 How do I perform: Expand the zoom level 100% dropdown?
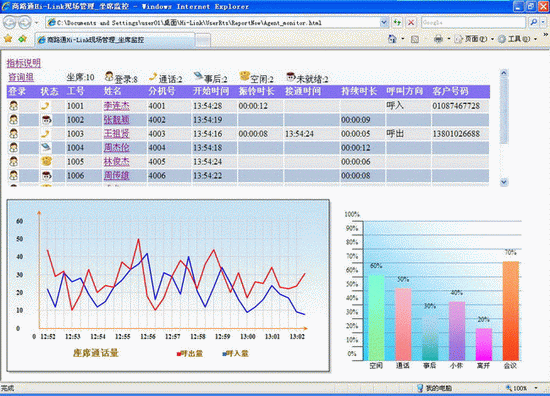(536, 388)
